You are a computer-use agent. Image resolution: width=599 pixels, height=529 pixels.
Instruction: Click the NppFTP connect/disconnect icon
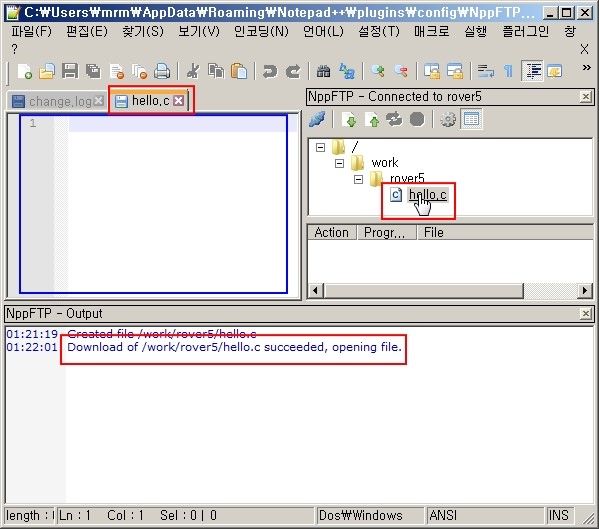click(317, 120)
